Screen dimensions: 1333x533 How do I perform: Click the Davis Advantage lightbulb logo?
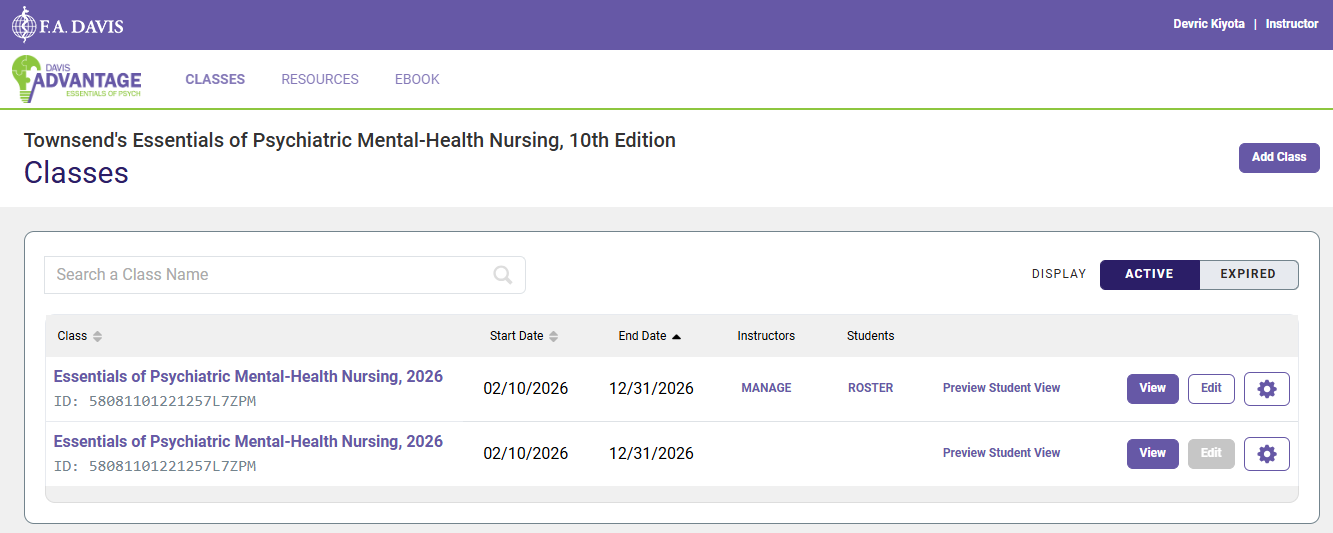[77, 79]
